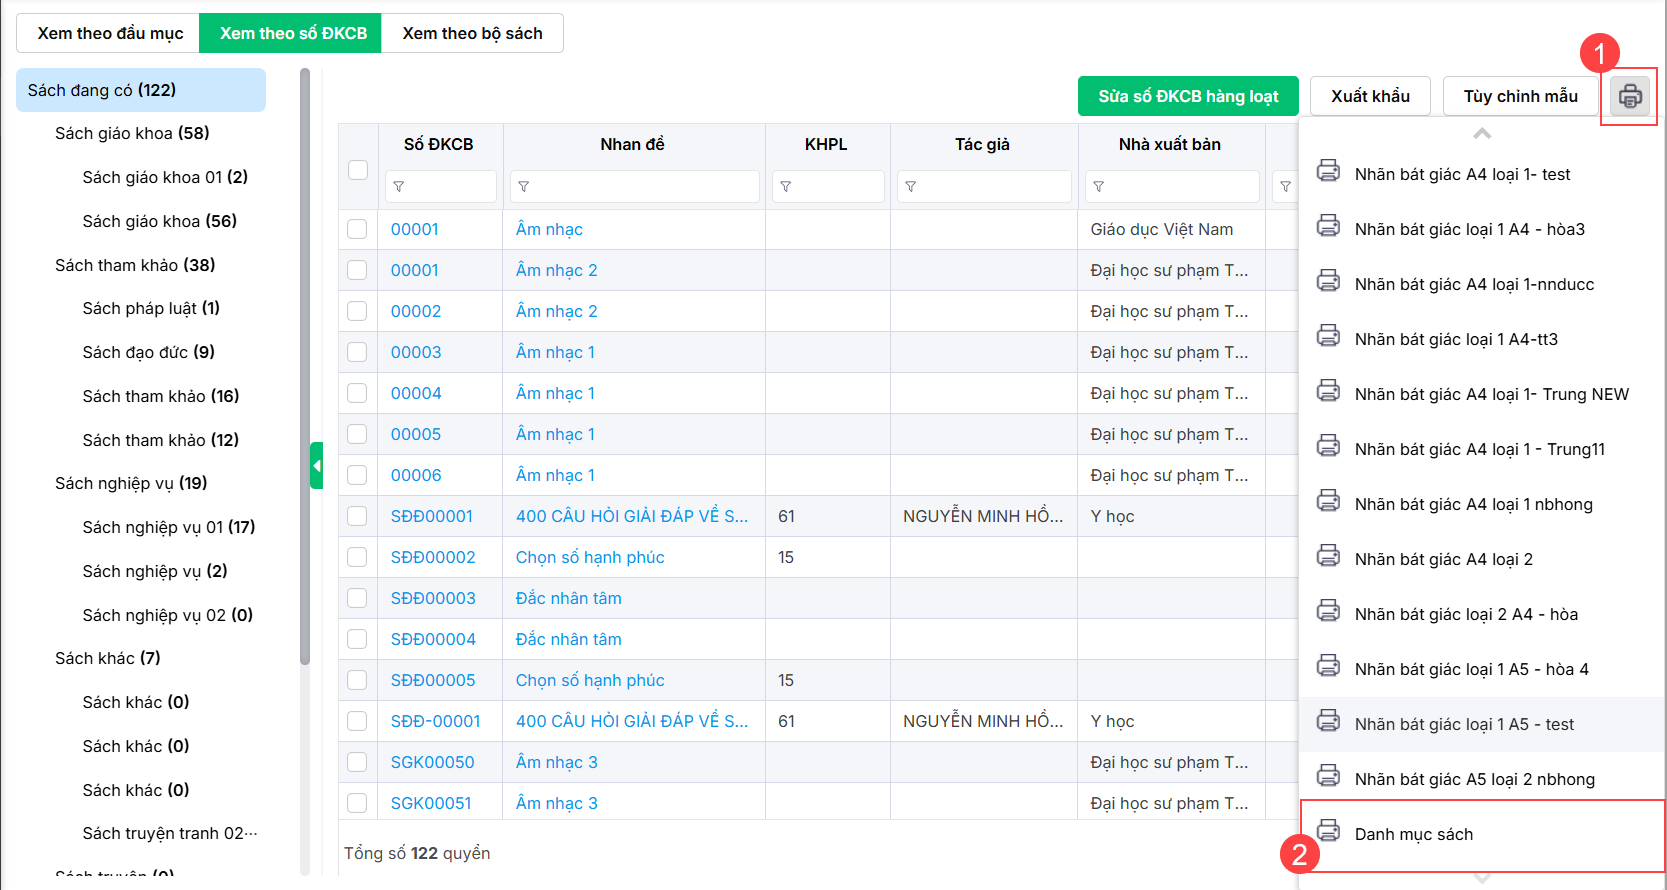
Task: Select 'Sách khác (7)' in sidebar
Action: click(x=108, y=658)
